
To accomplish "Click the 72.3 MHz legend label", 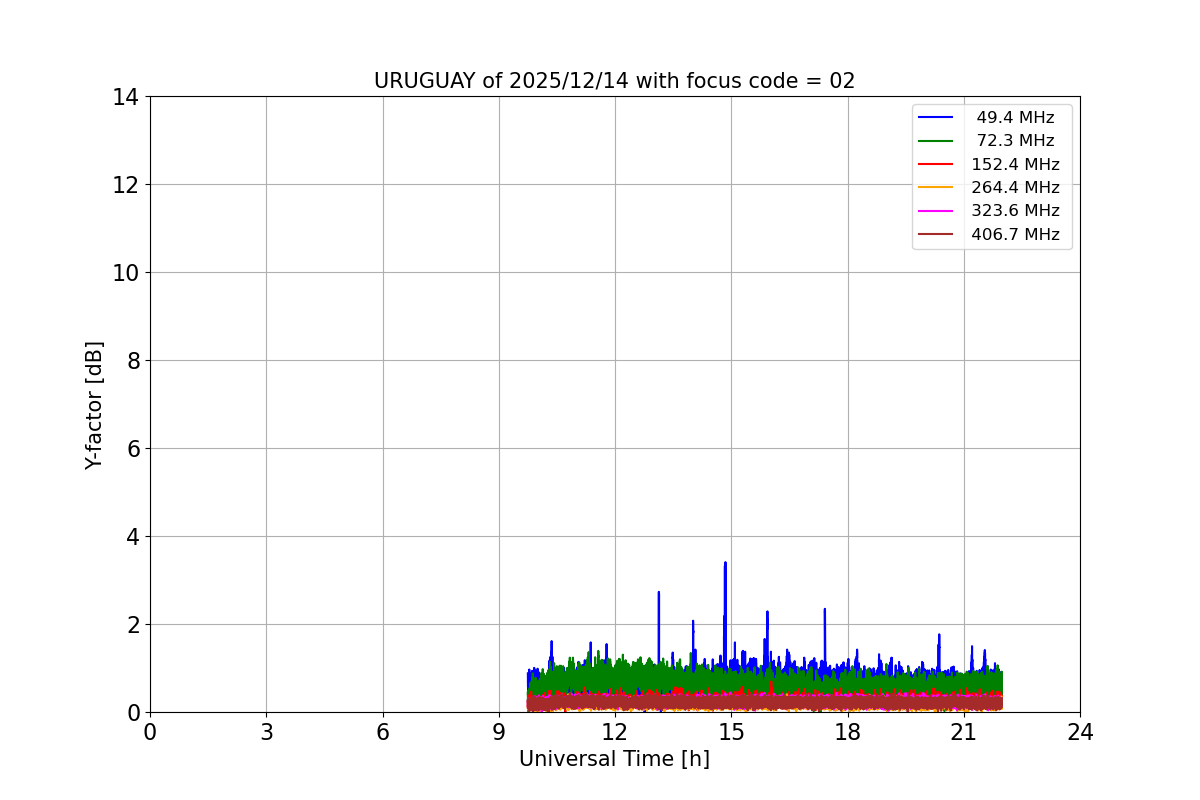I will tap(1015, 141).
